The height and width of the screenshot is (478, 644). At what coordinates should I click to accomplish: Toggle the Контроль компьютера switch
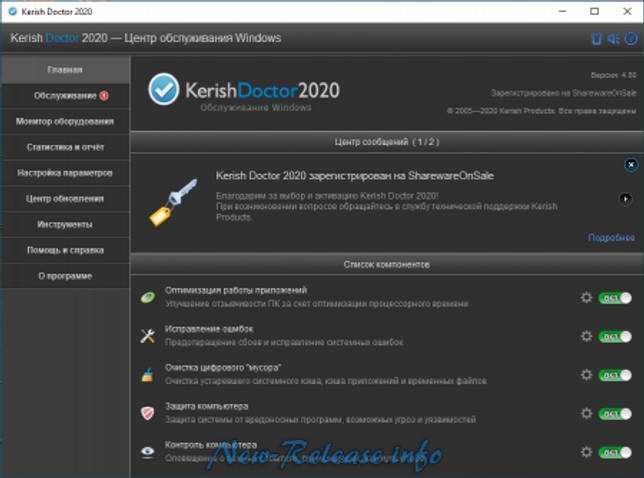click(615, 452)
